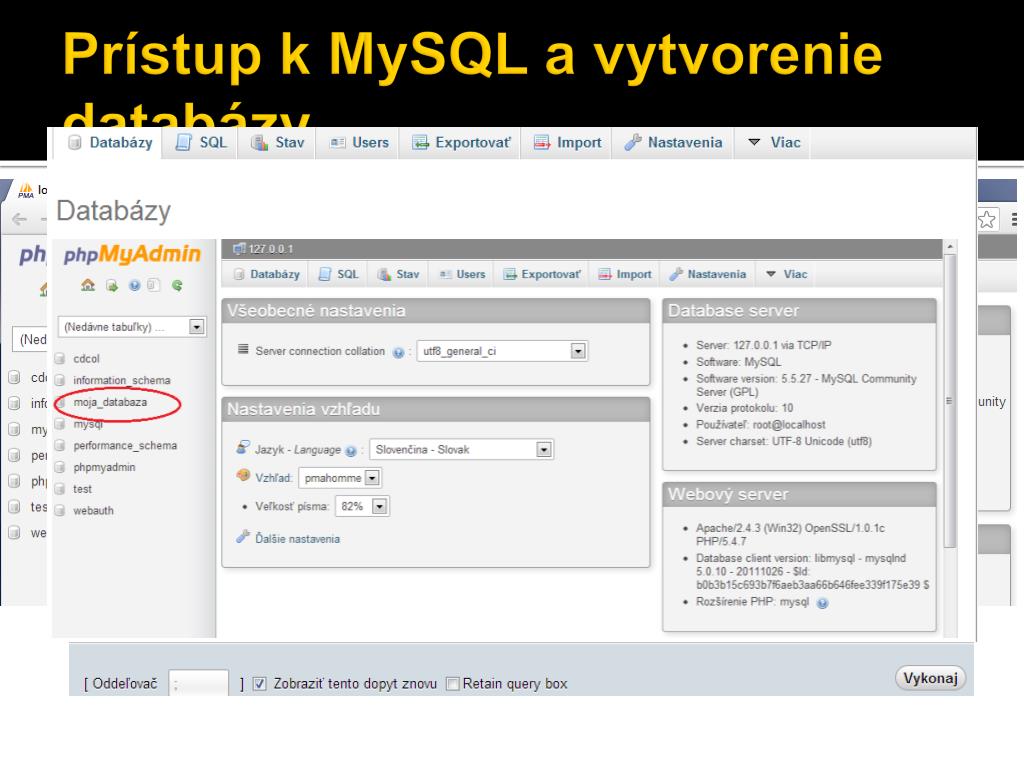Switch to large SQL tab at top

click(x=202, y=142)
